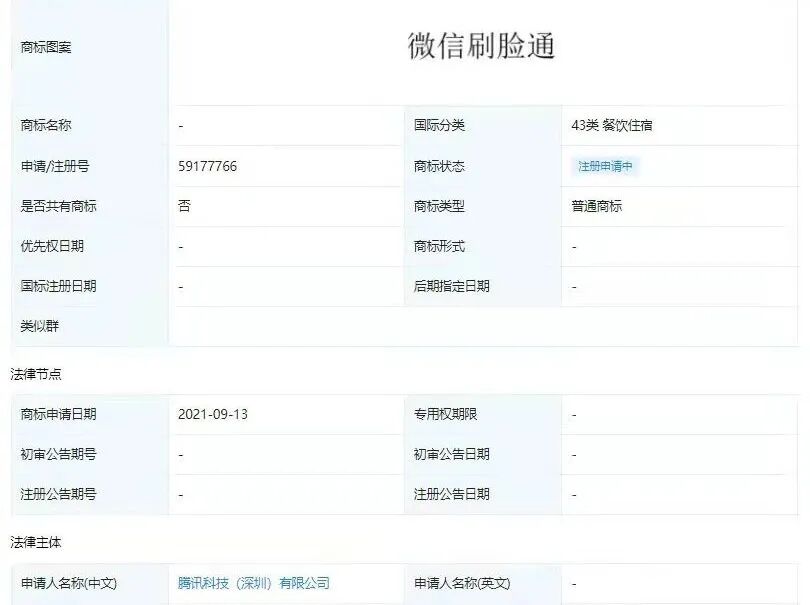Screen dimensions: 810x605
Task: Click the 否 value for shared trademark
Action: 184,206
